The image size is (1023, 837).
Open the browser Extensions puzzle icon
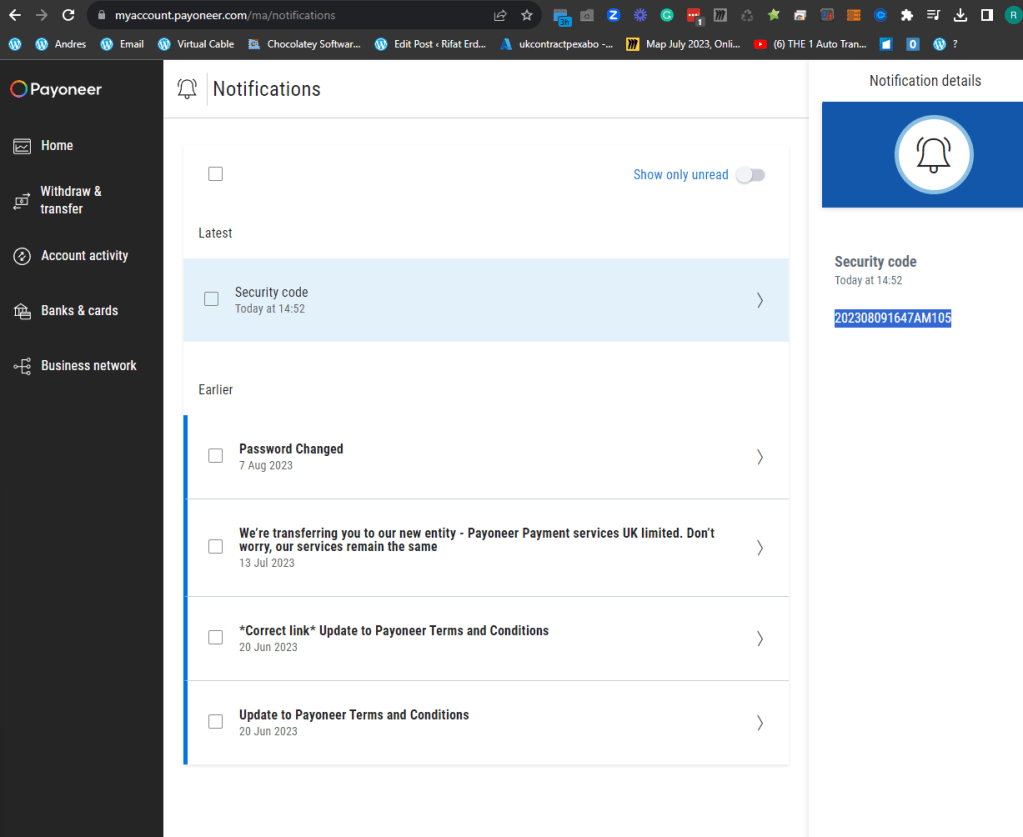[x=907, y=15]
